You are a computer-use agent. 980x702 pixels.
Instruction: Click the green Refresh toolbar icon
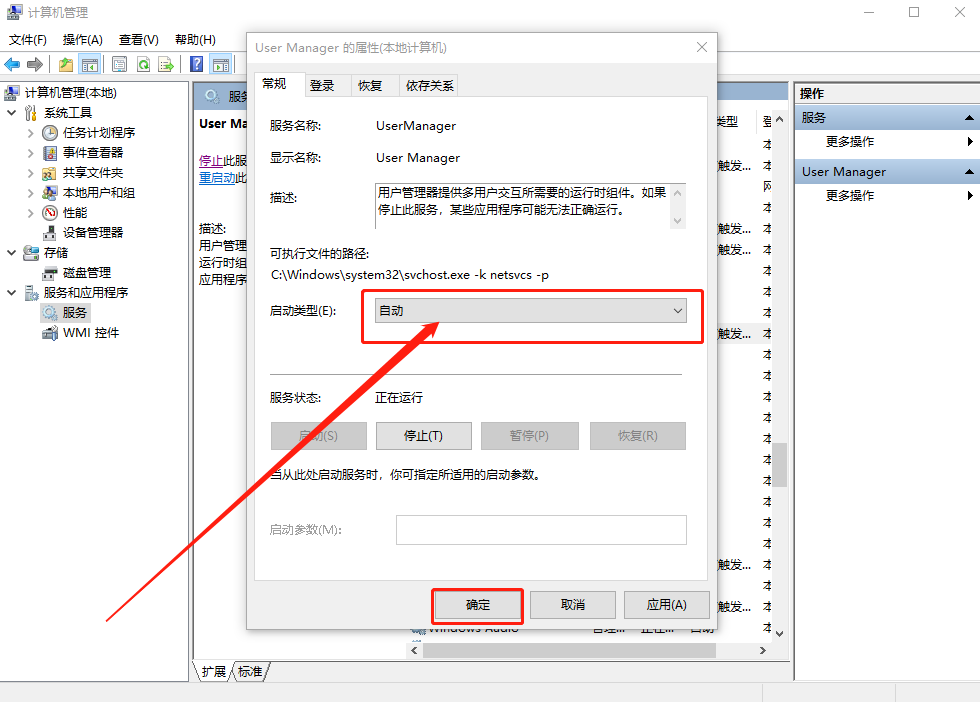pos(143,64)
